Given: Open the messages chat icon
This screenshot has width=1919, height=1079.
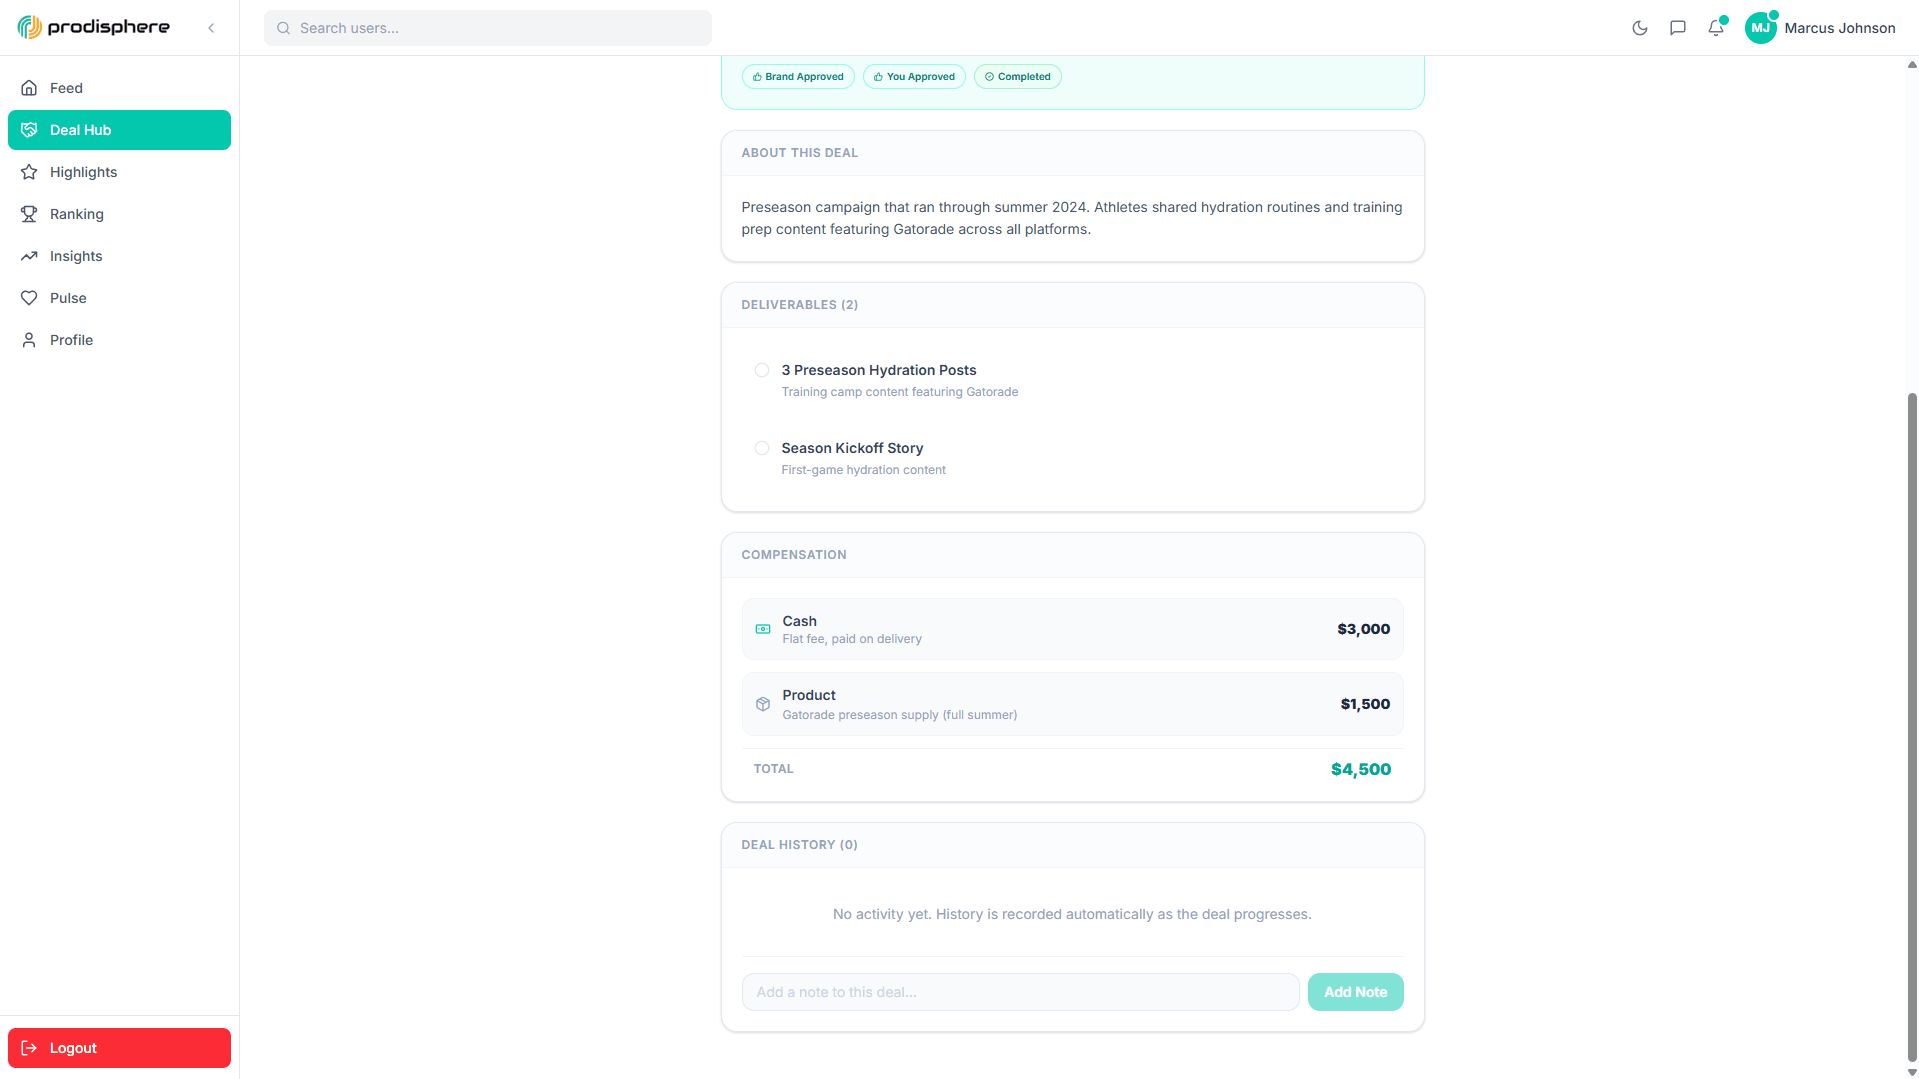Looking at the screenshot, I should (x=1678, y=28).
